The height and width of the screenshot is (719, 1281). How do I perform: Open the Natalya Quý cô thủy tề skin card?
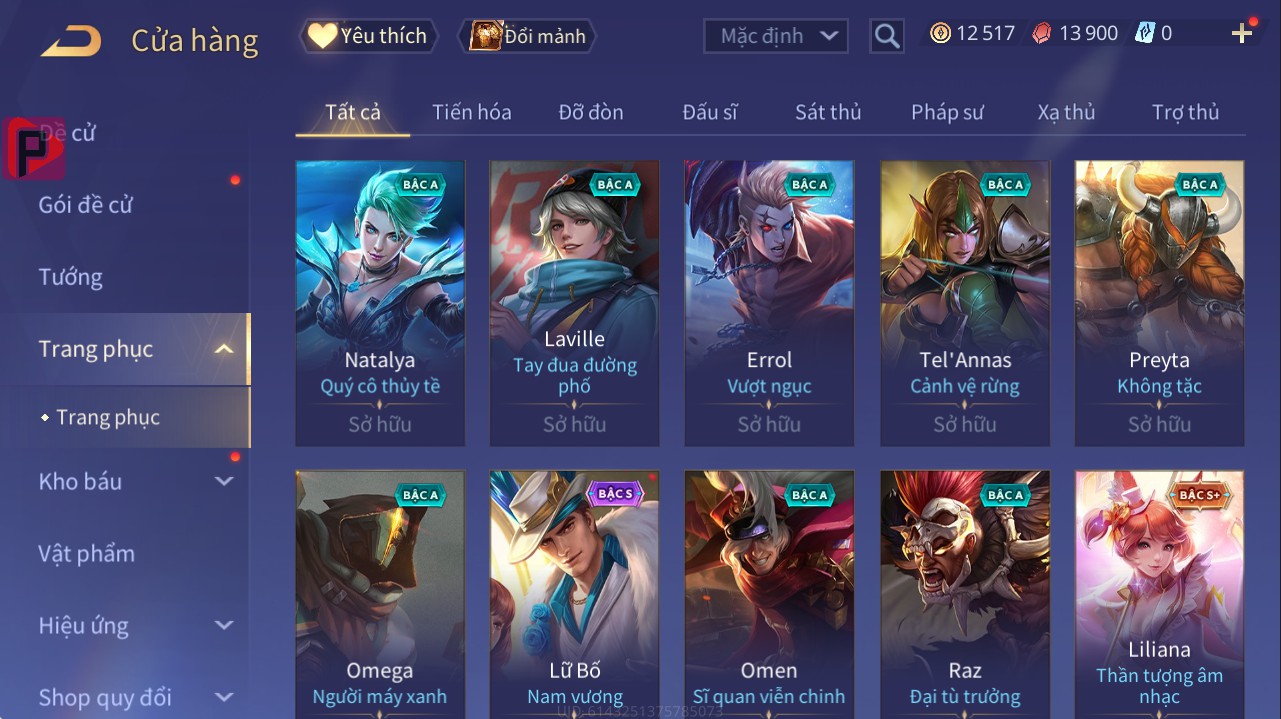(x=380, y=303)
